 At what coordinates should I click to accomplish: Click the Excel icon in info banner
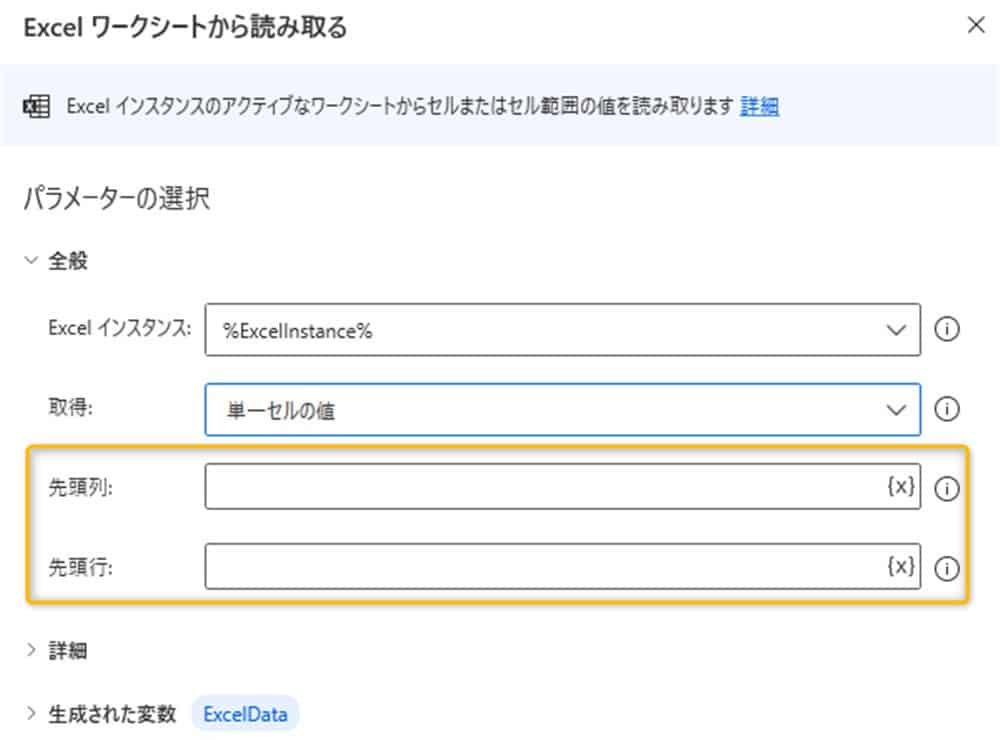[x=37, y=106]
